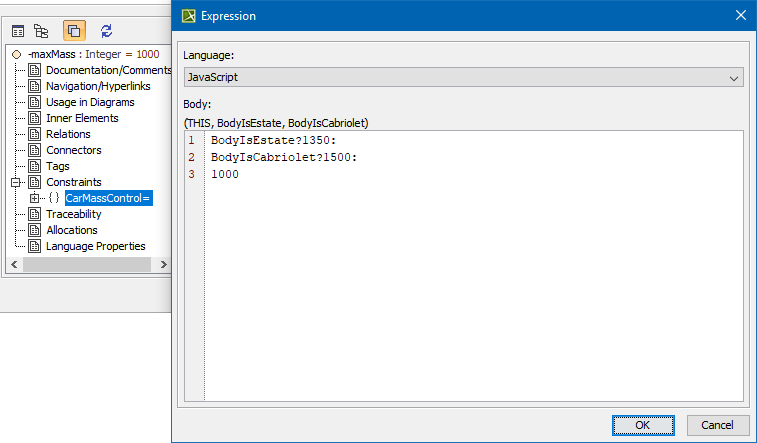Image resolution: width=757 pixels, height=443 pixels.
Task: Click the Relations node icon
Action: 34,134
